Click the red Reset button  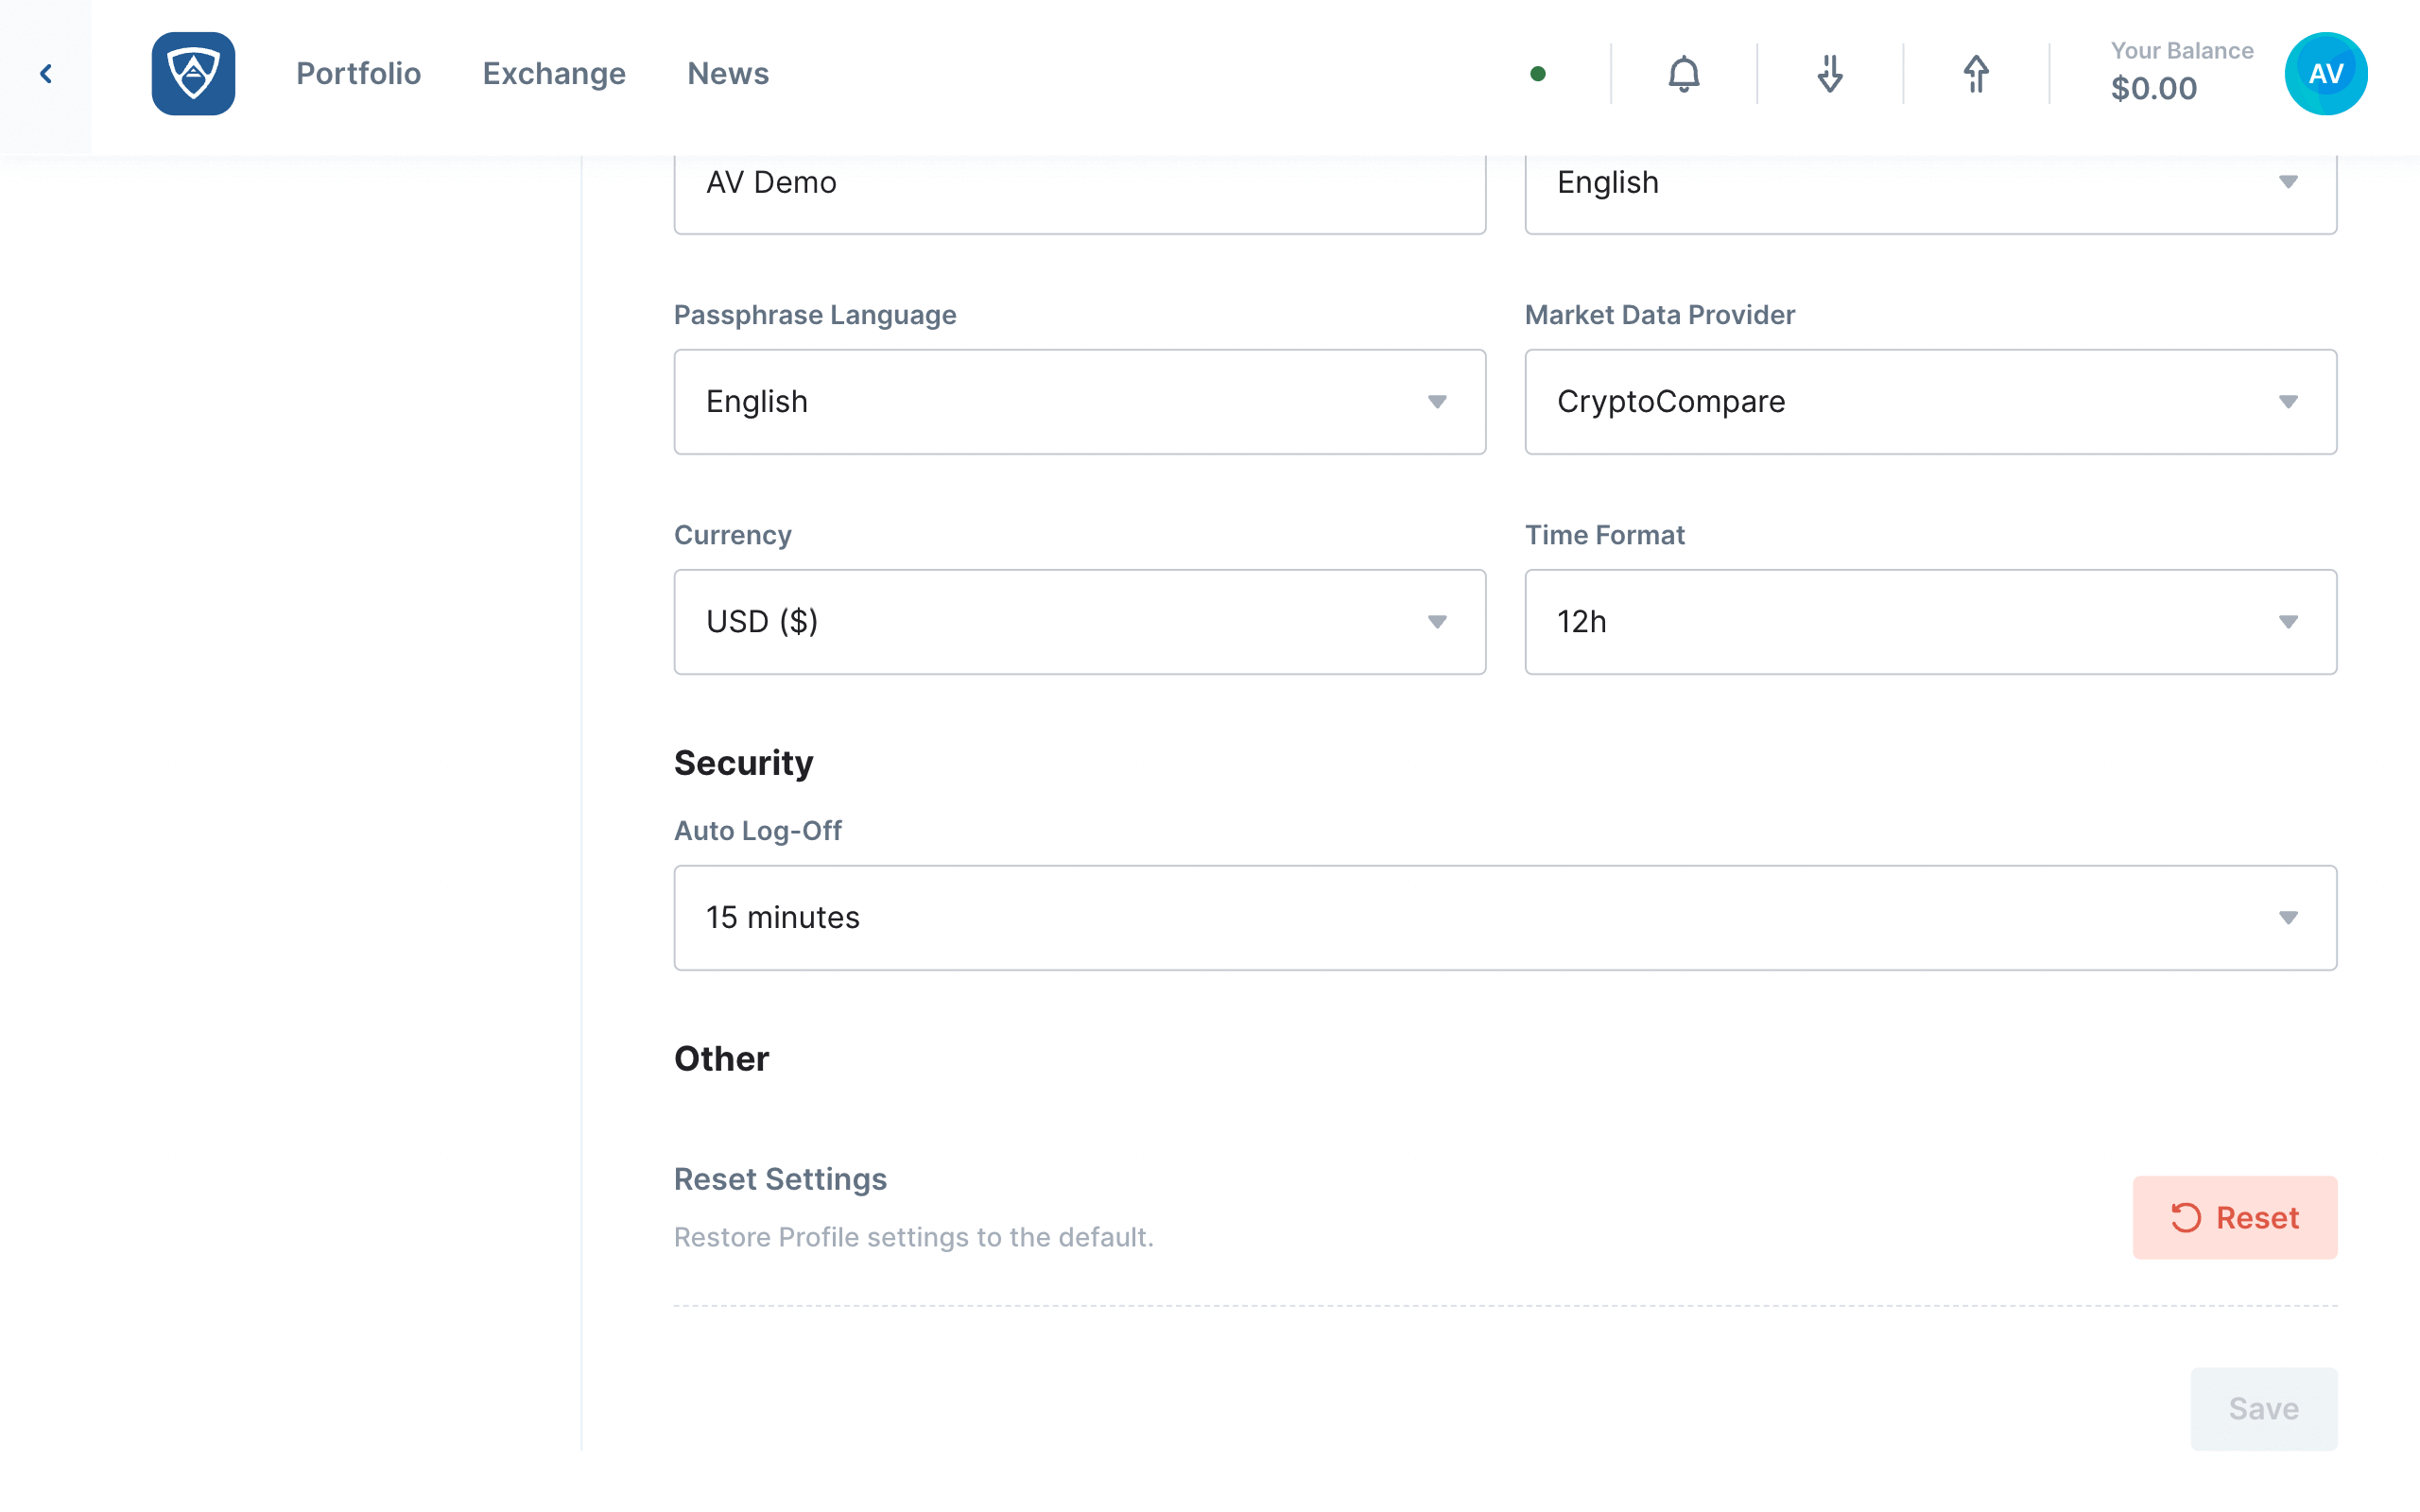click(x=2235, y=1217)
